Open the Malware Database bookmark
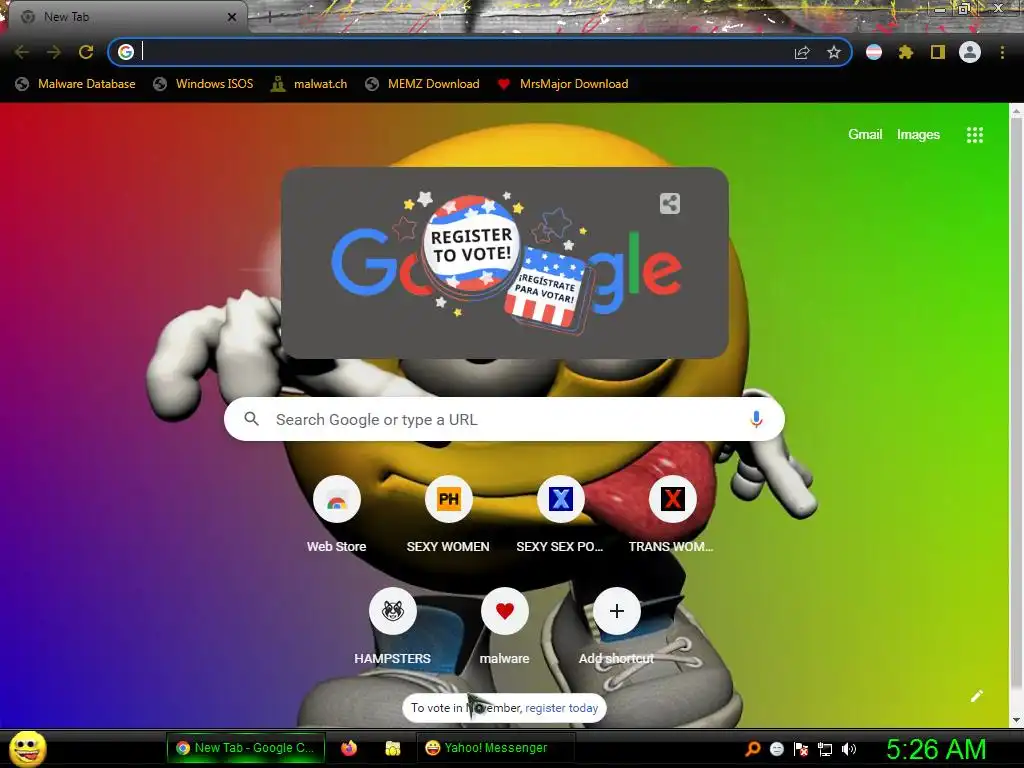This screenshot has width=1024, height=768. pos(76,84)
